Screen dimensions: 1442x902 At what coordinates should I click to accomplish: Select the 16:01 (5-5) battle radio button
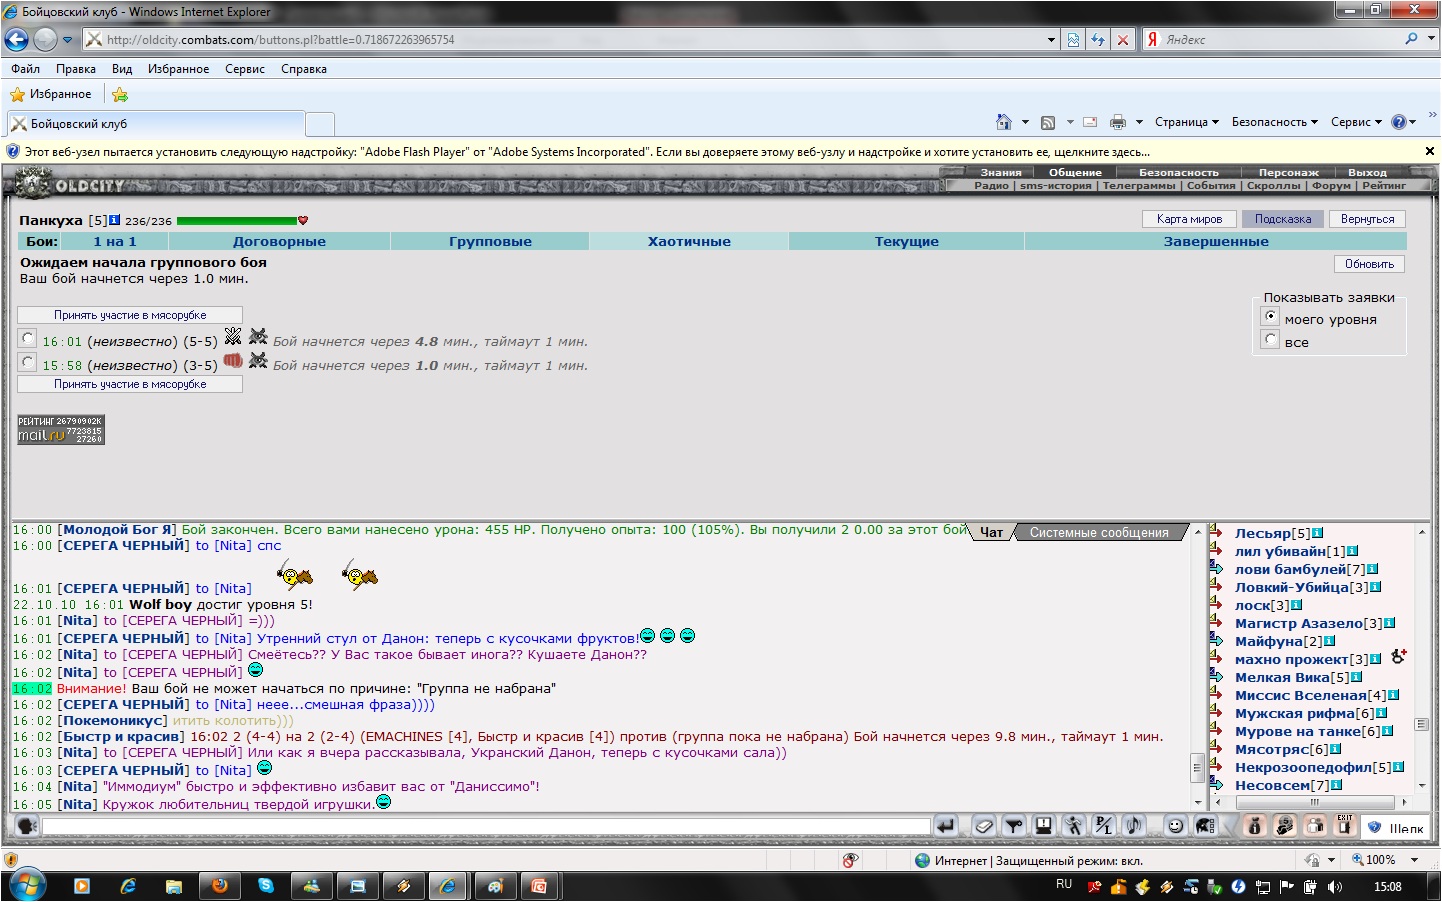[x=28, y=339]
